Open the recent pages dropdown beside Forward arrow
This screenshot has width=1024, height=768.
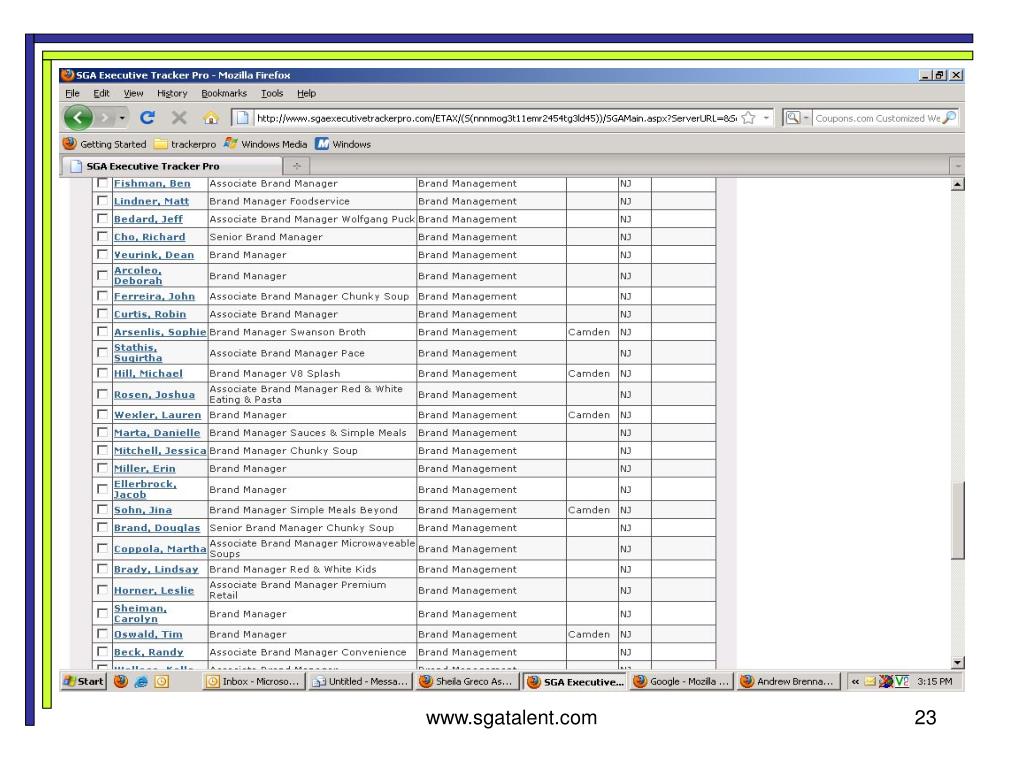(122, 118)
